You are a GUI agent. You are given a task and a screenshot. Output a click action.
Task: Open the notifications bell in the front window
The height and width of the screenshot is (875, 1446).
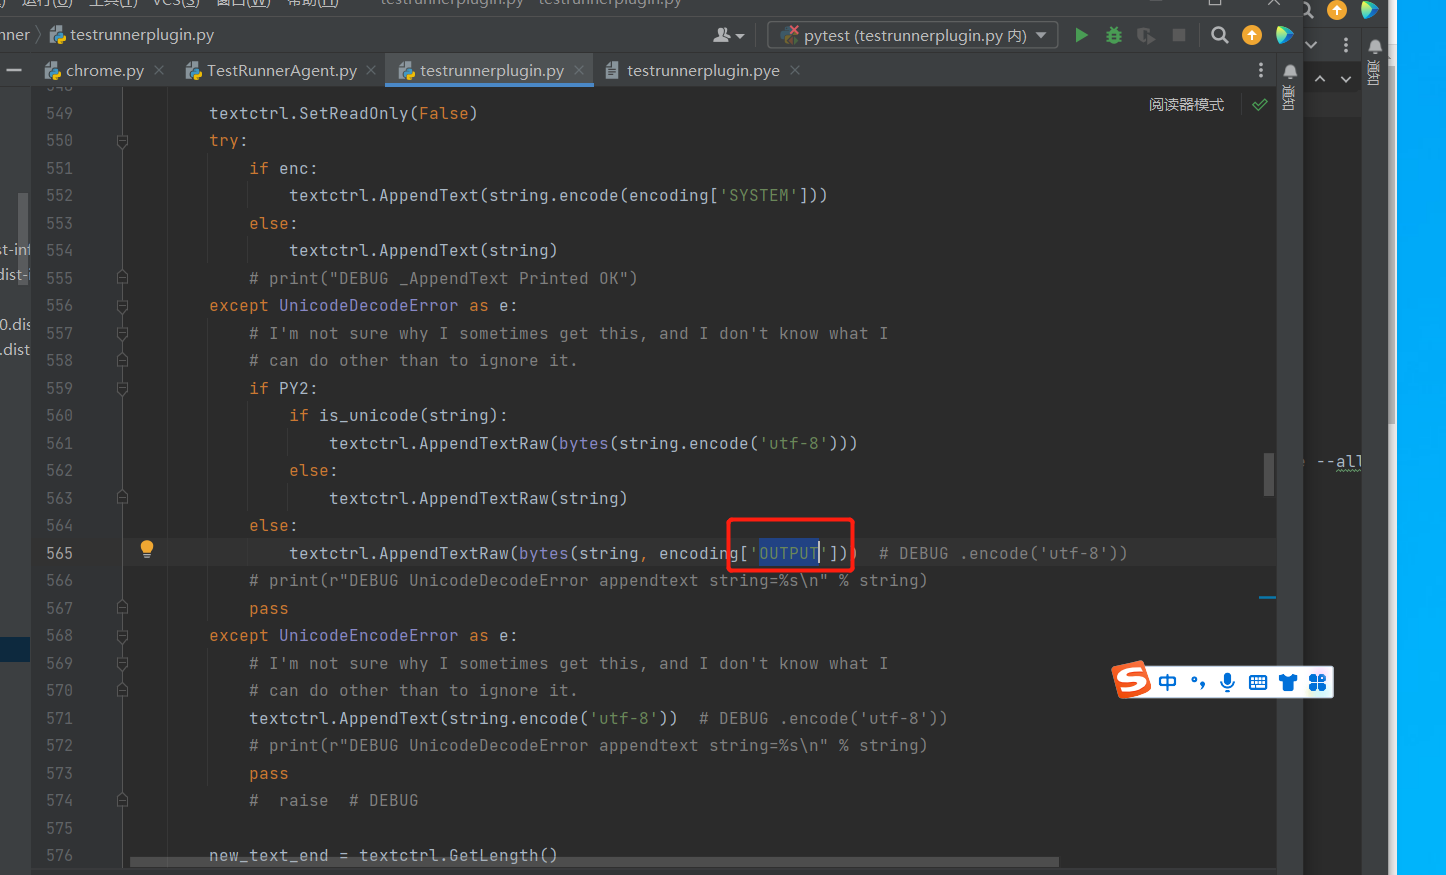(1290, 71)
